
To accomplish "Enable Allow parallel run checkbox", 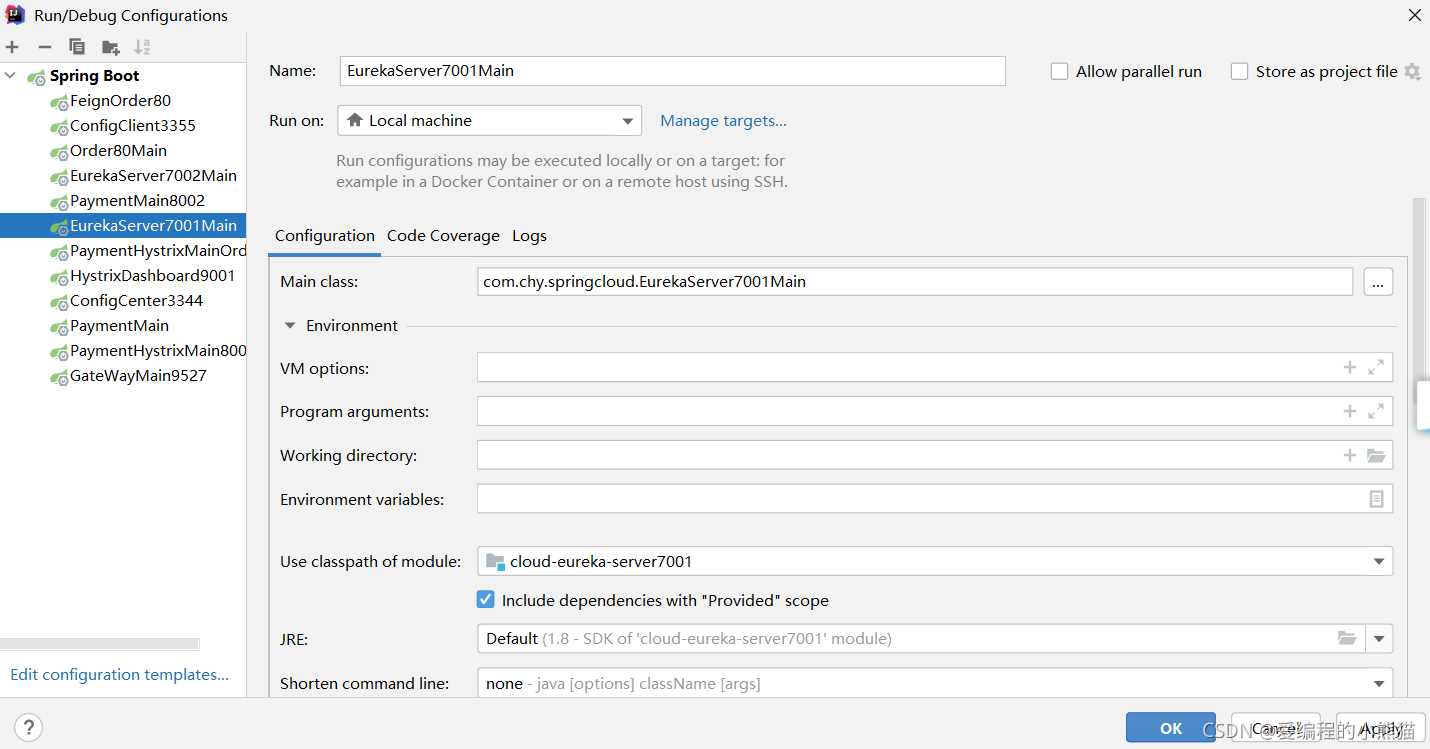I will (x=1060, y=72).
